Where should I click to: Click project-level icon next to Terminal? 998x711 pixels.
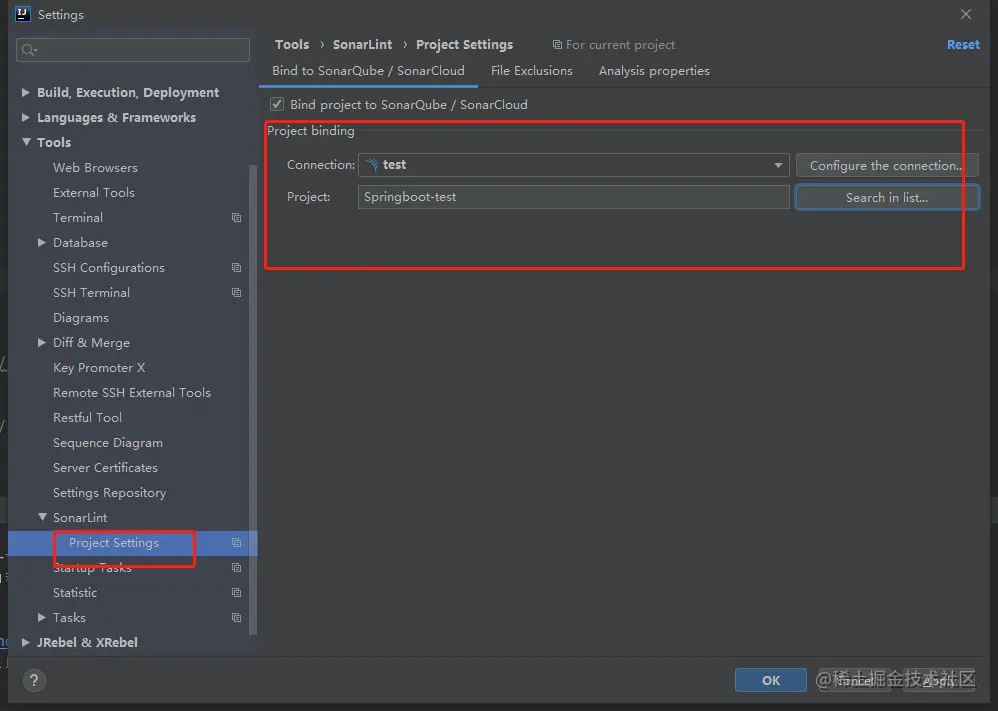coord(236,218)
